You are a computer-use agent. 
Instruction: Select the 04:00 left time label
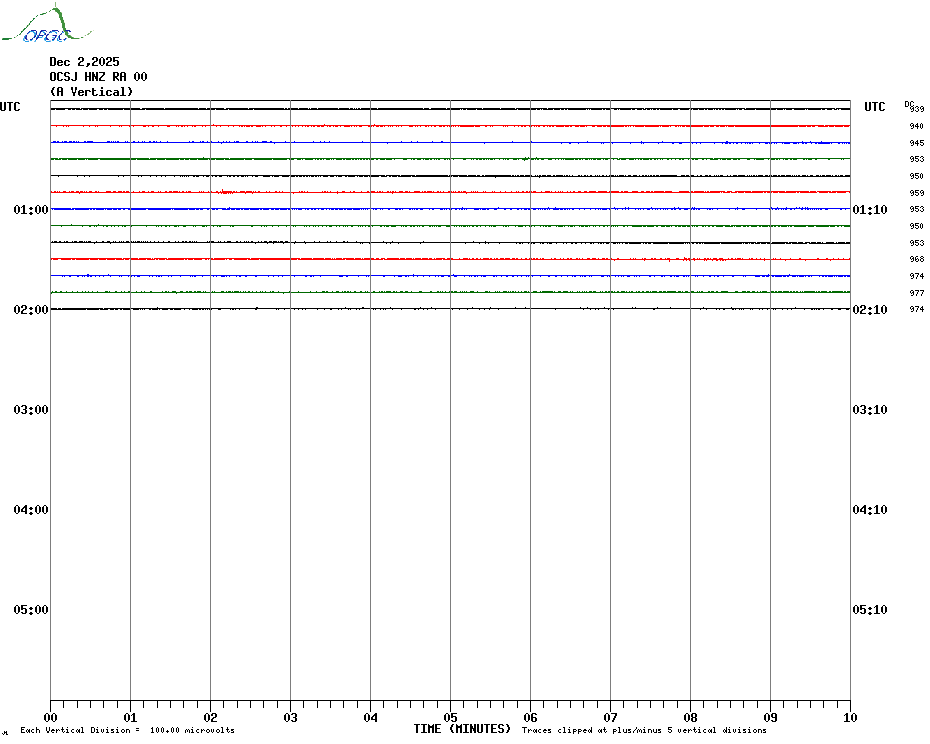[x=31, y=510]
